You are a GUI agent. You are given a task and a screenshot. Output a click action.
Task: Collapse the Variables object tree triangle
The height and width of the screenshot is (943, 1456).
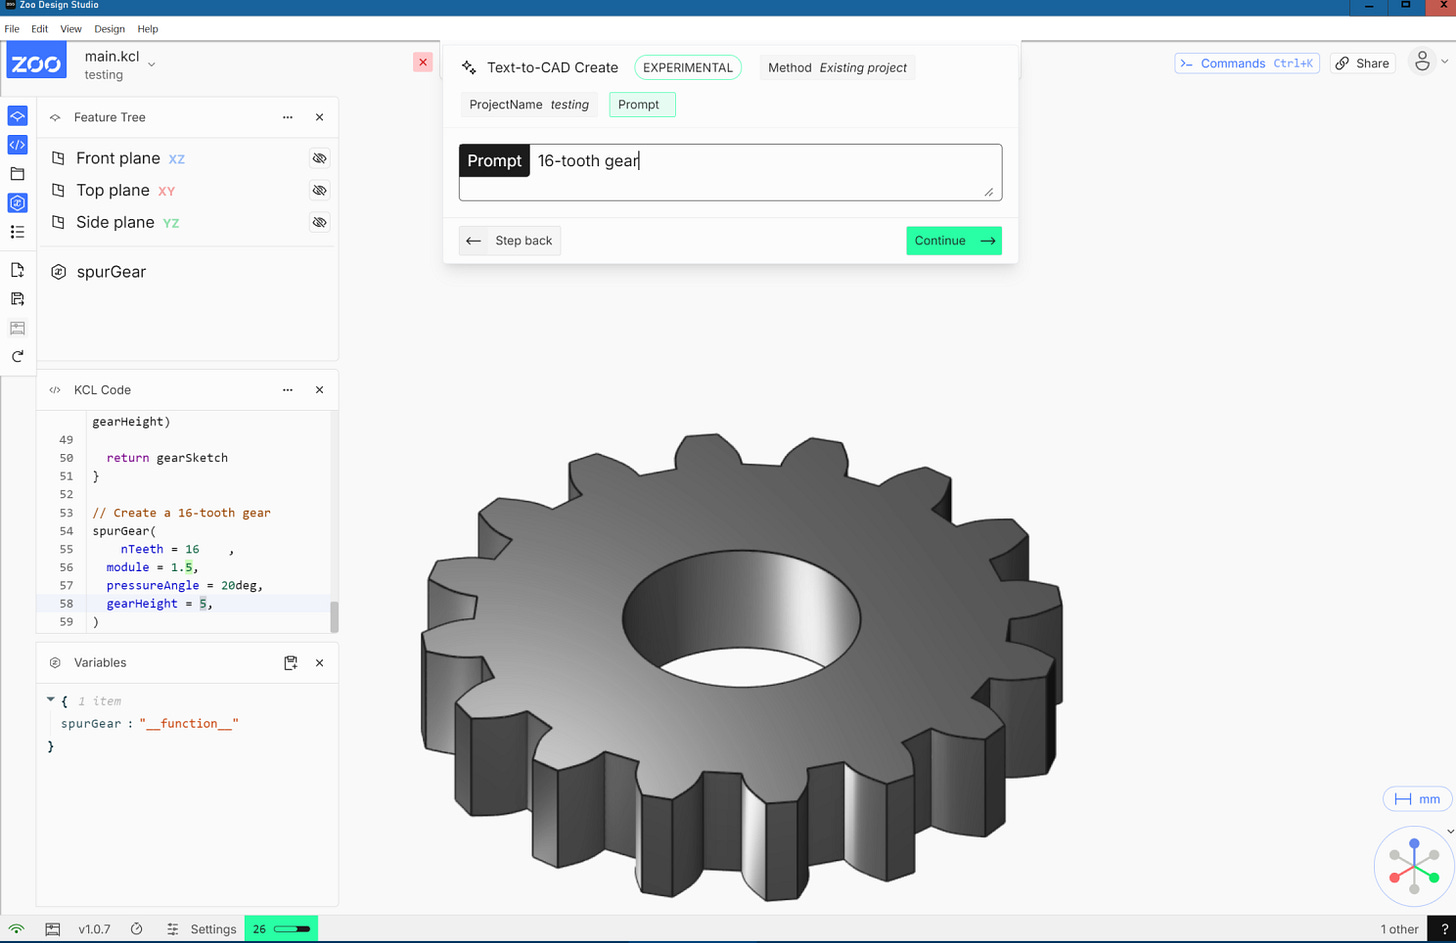pos(51,700)
